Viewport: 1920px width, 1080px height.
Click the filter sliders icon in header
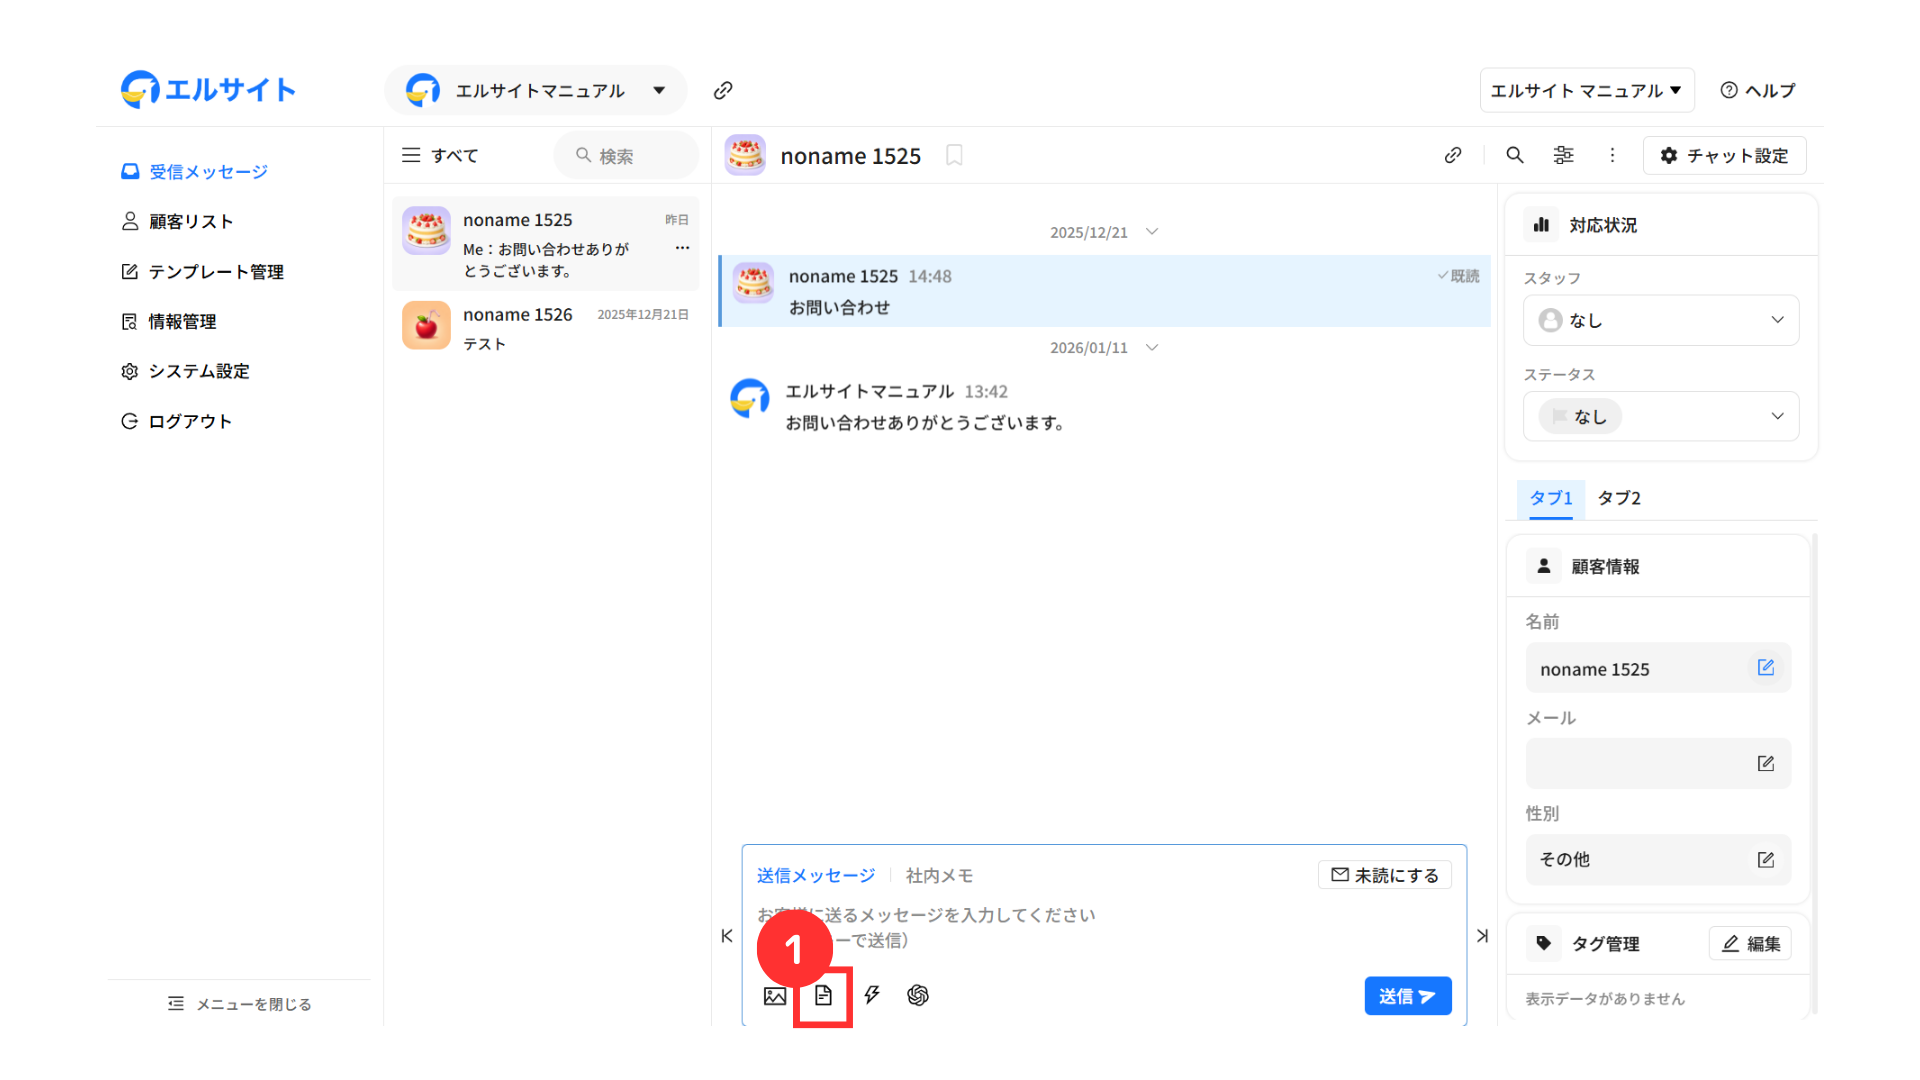click(x=1563, y=155)
